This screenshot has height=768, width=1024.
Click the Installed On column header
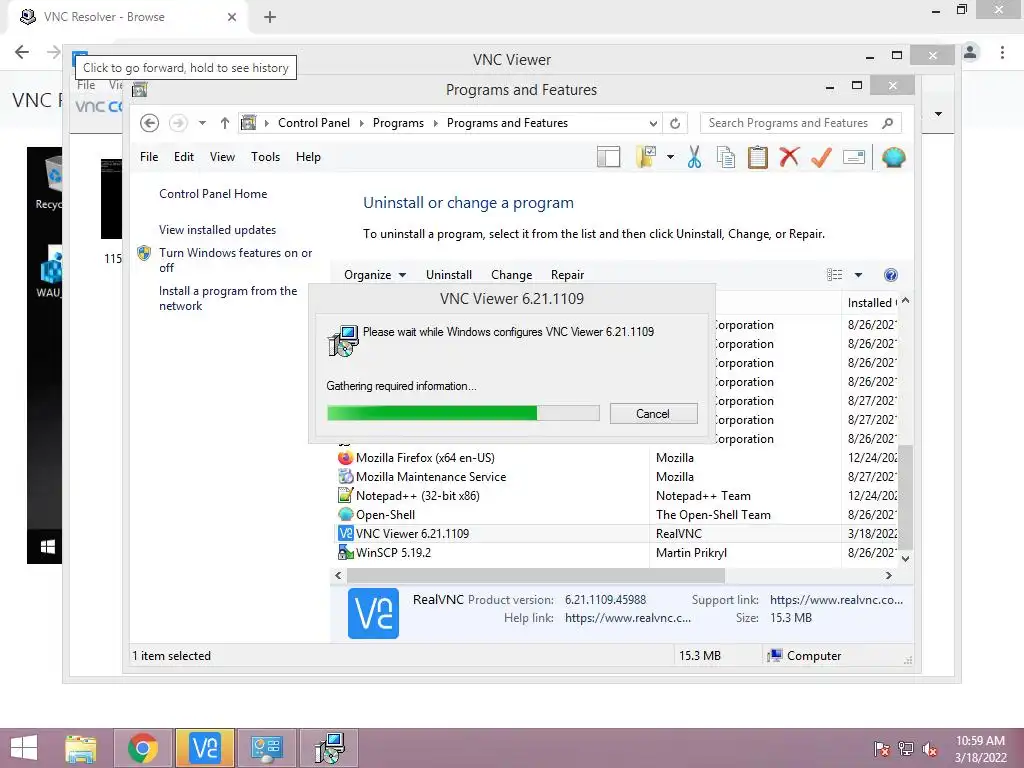pos(870,302)
